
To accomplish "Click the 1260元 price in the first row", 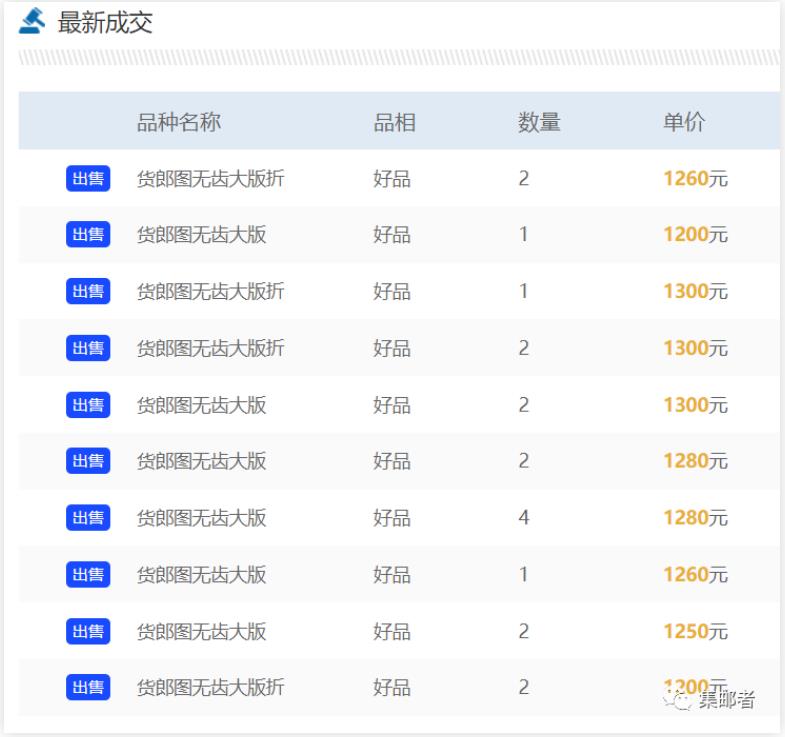I will (695, 179).
